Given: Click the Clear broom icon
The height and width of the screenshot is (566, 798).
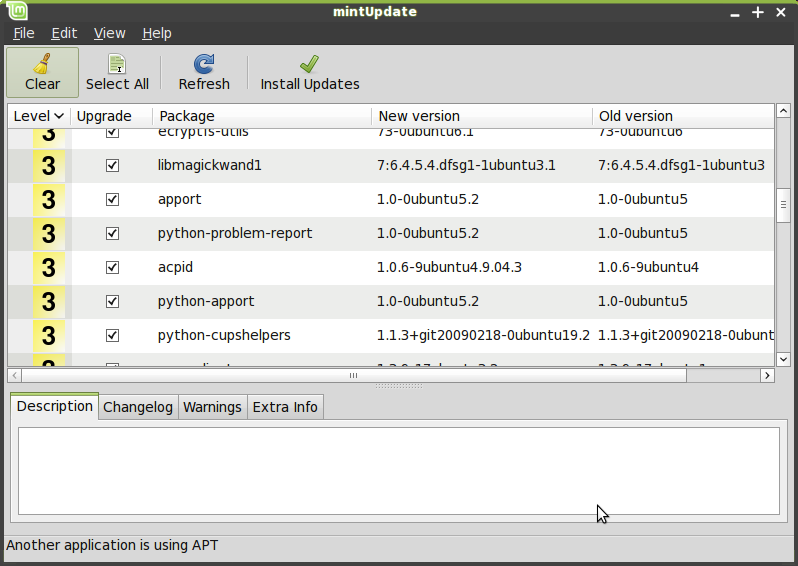Looking at the screenshot, I should tap(42, 64).
